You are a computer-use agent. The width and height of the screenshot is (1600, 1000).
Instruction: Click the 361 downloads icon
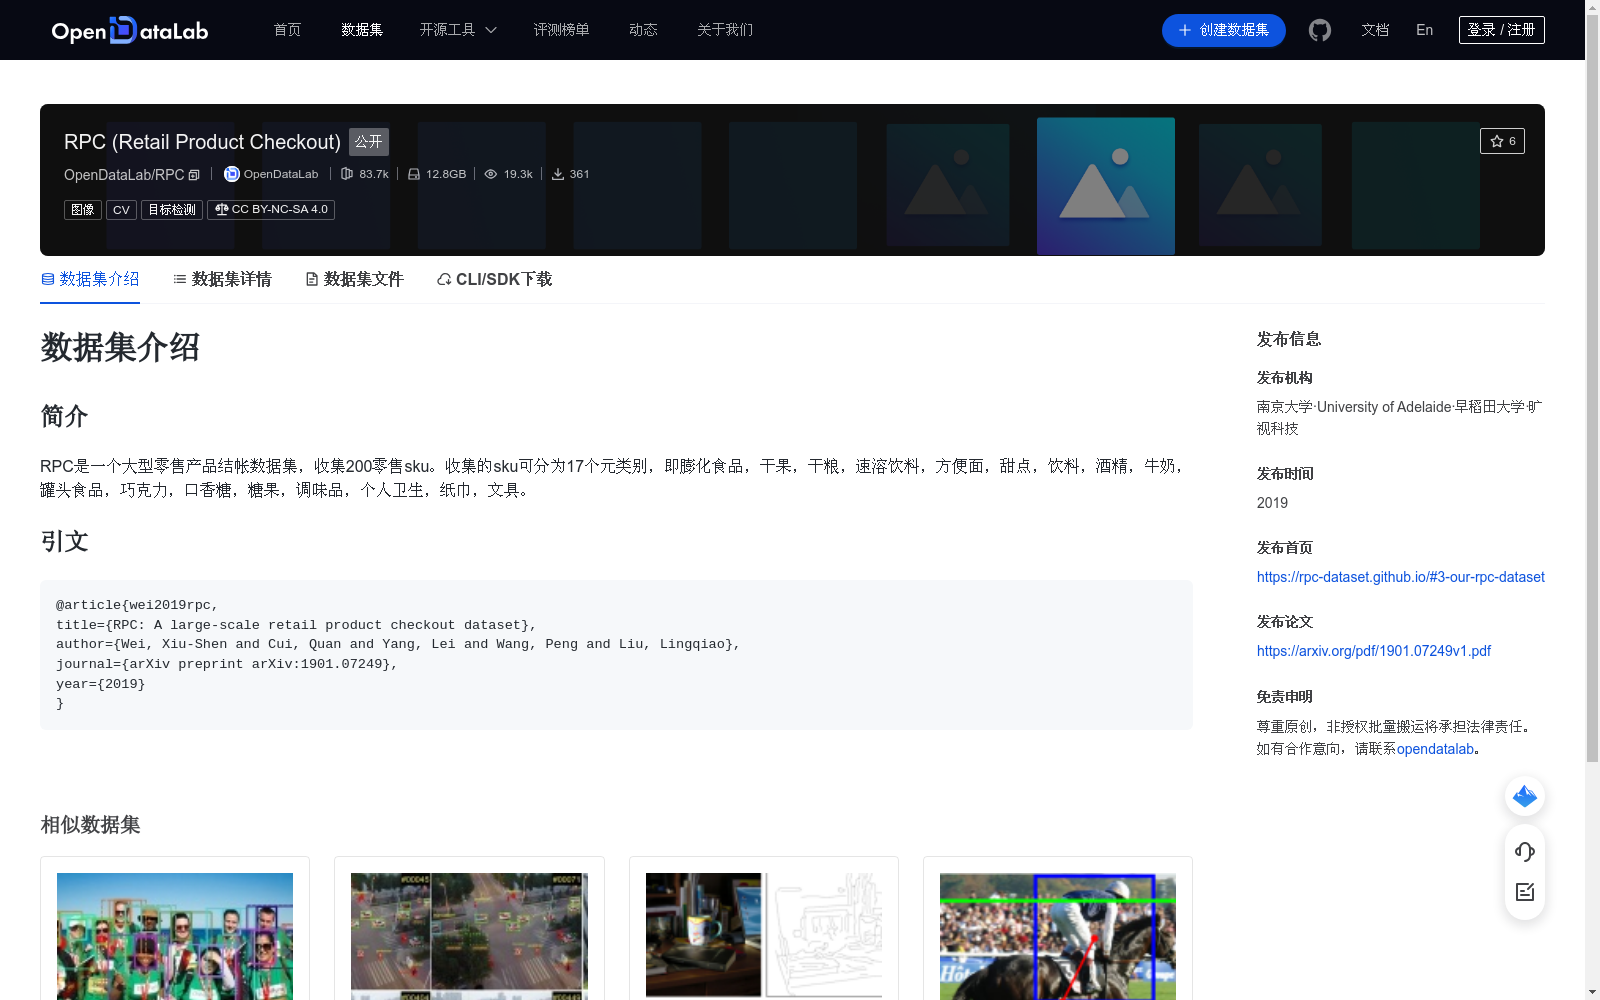[x=558, y=174]
